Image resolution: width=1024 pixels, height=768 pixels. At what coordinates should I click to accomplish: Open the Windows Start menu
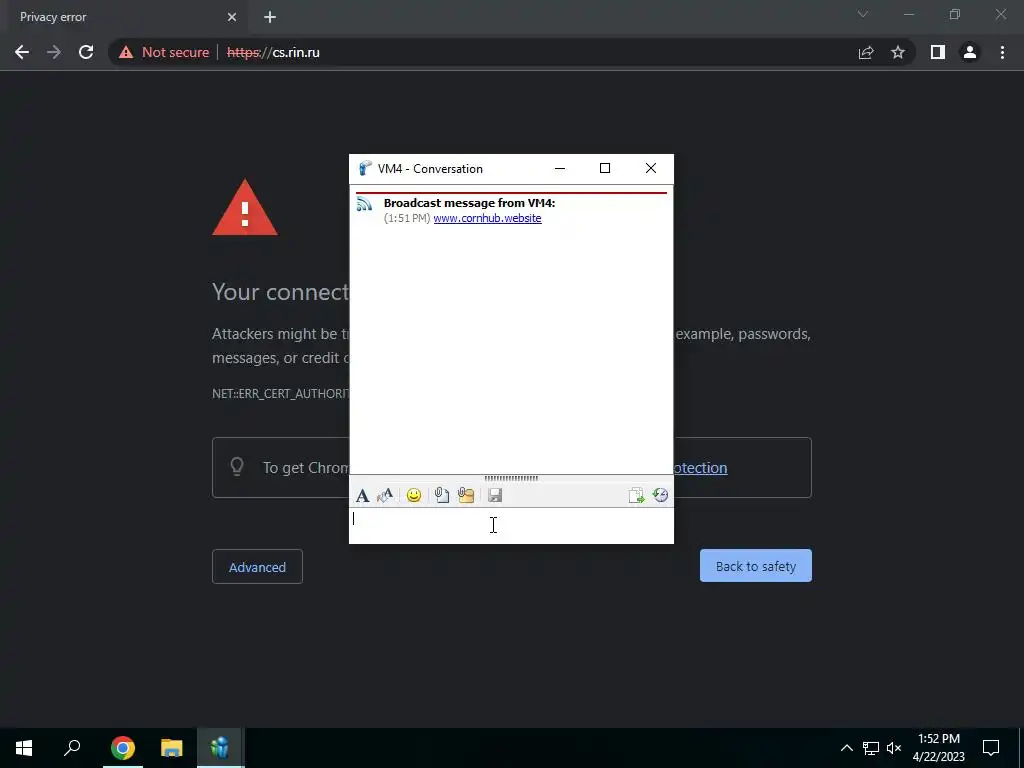(x=24, y=748)
